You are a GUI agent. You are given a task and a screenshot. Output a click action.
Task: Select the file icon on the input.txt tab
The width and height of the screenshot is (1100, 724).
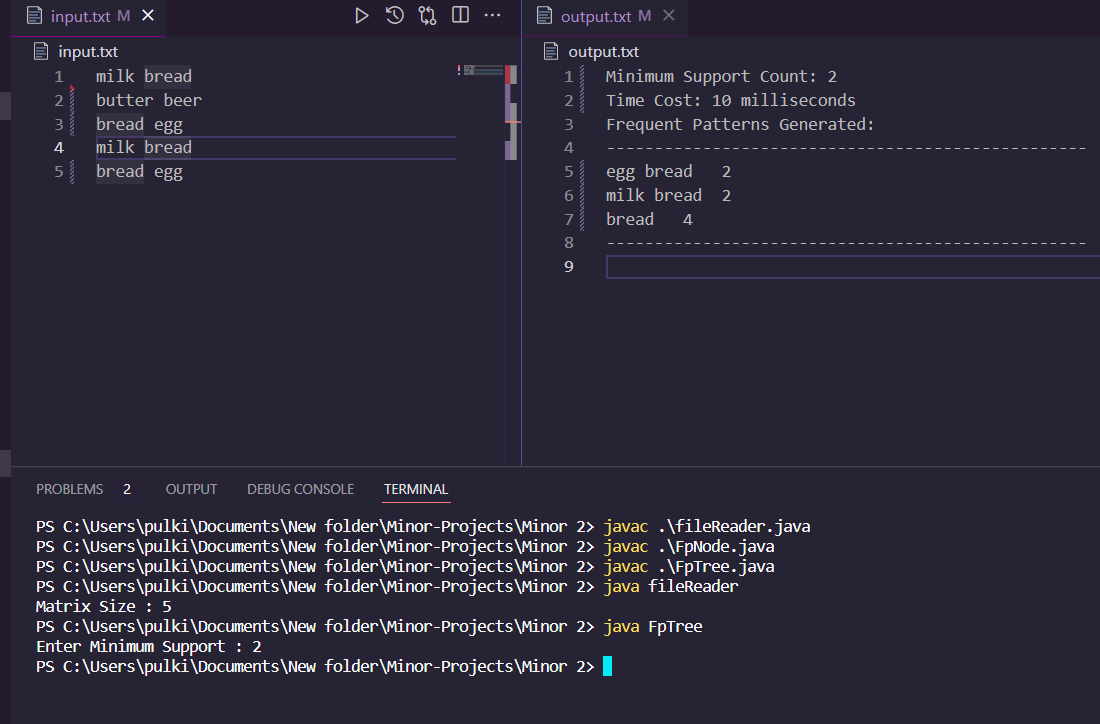37,15
